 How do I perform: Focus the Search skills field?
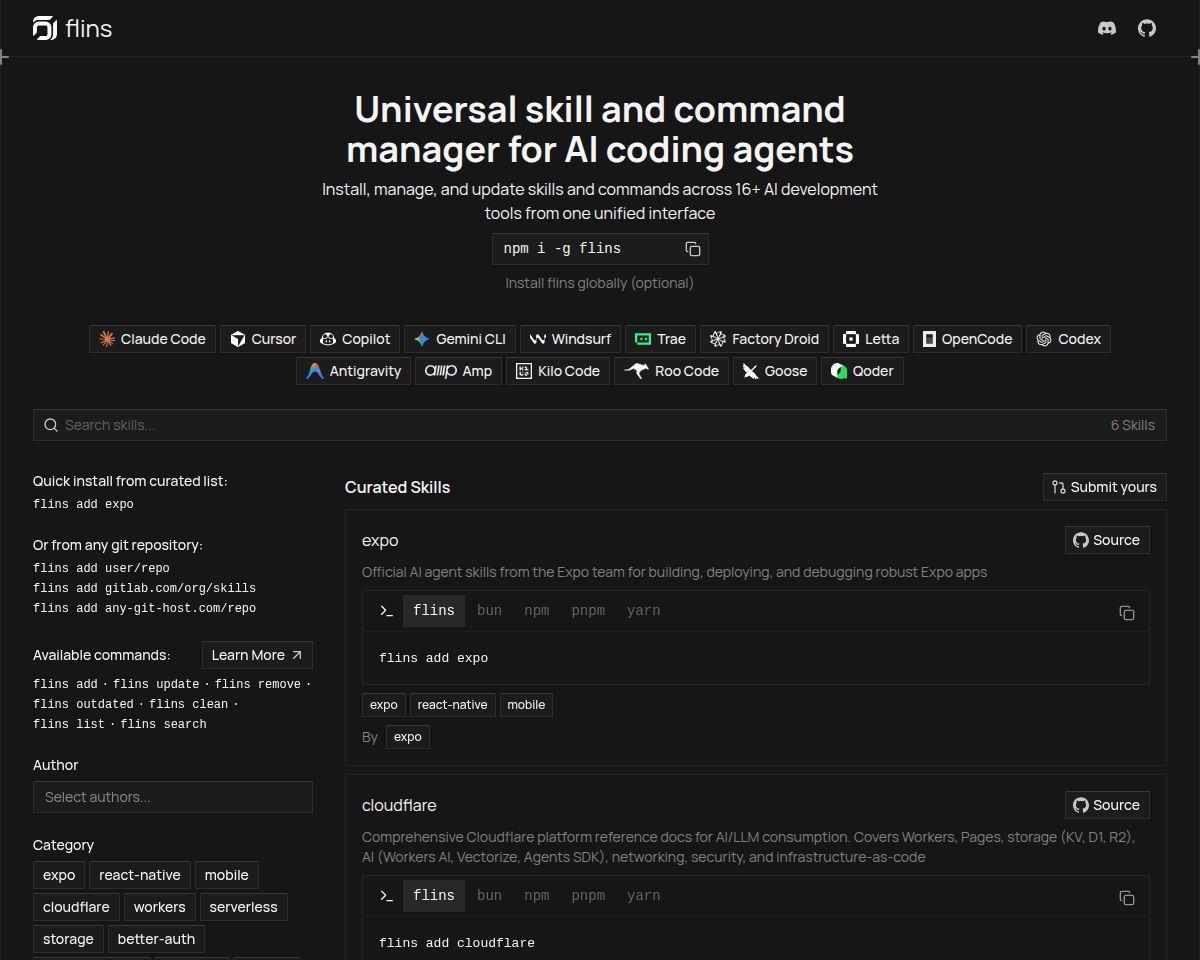[x=600, y=425]
